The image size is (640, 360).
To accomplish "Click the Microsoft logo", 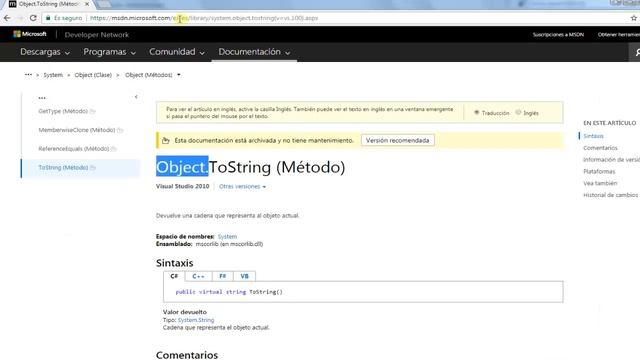I will click(30, 34).
